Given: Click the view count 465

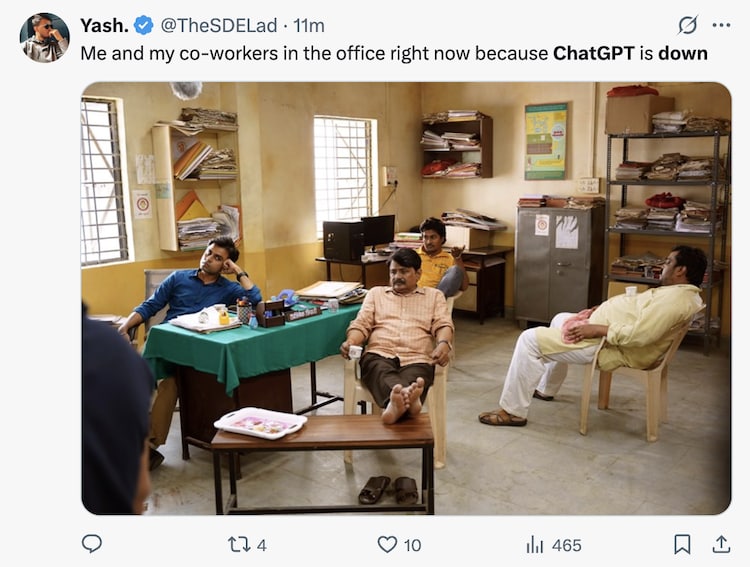Looking at the screenshot, I should click(x=566, y=545).
